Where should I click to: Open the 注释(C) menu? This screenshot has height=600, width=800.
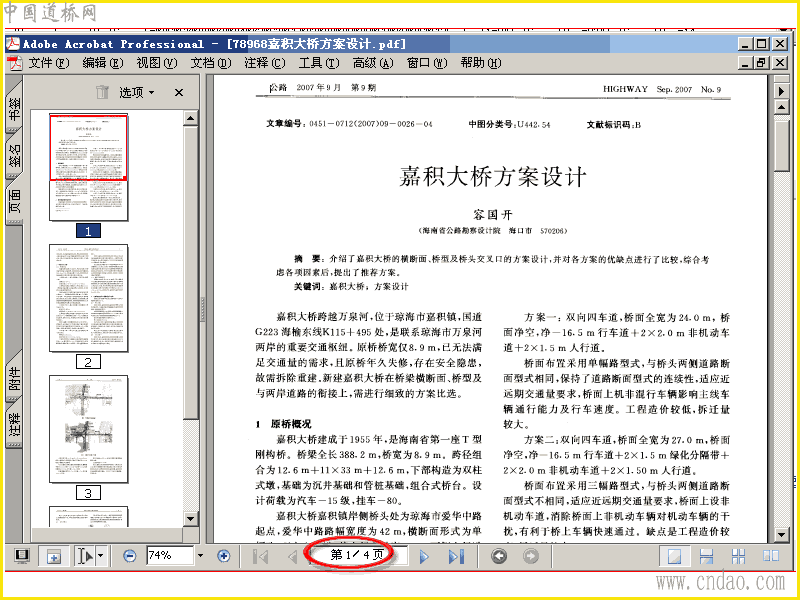pos(265,63)
